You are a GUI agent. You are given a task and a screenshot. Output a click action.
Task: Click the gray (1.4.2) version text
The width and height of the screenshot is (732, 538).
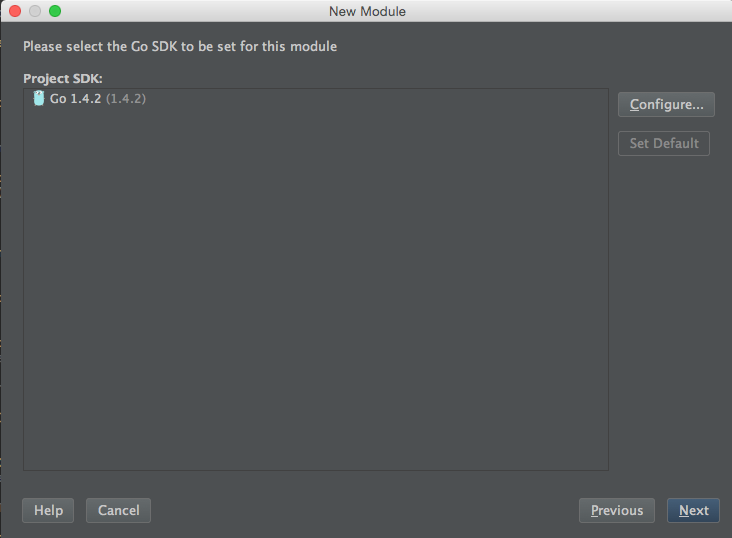126,99
